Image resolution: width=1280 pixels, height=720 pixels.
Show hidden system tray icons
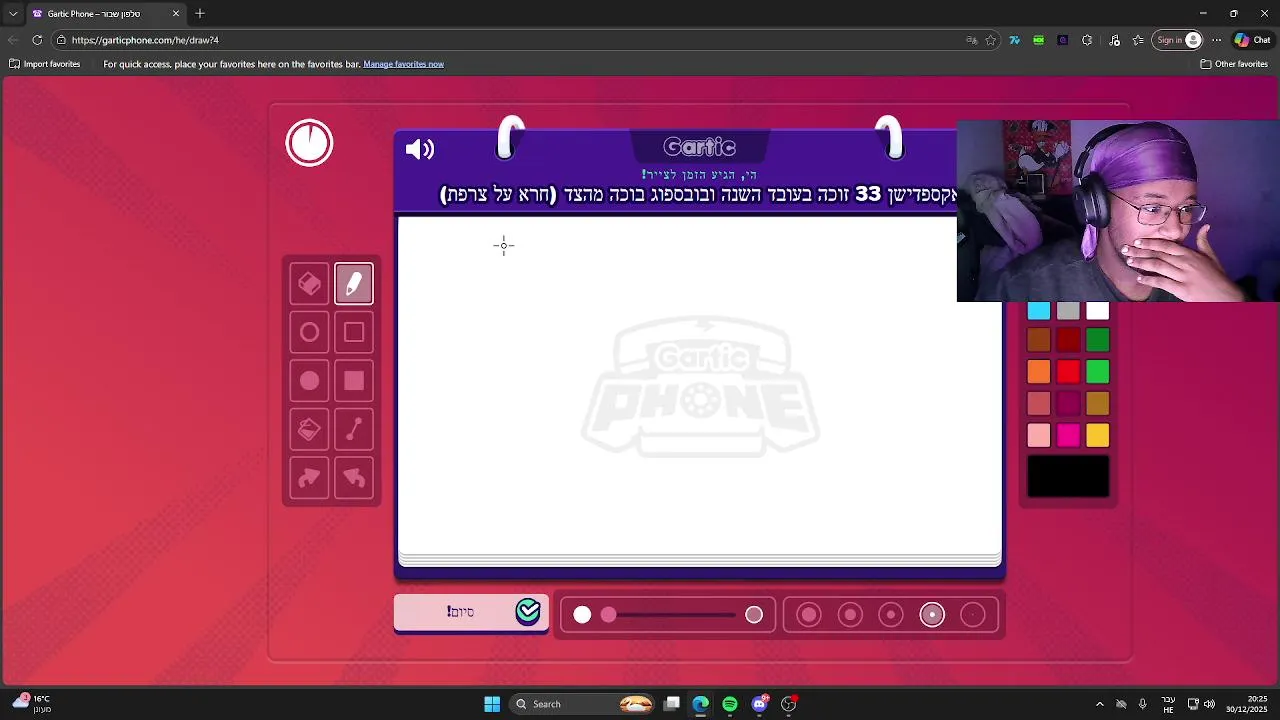click(x=1100, y=704)
